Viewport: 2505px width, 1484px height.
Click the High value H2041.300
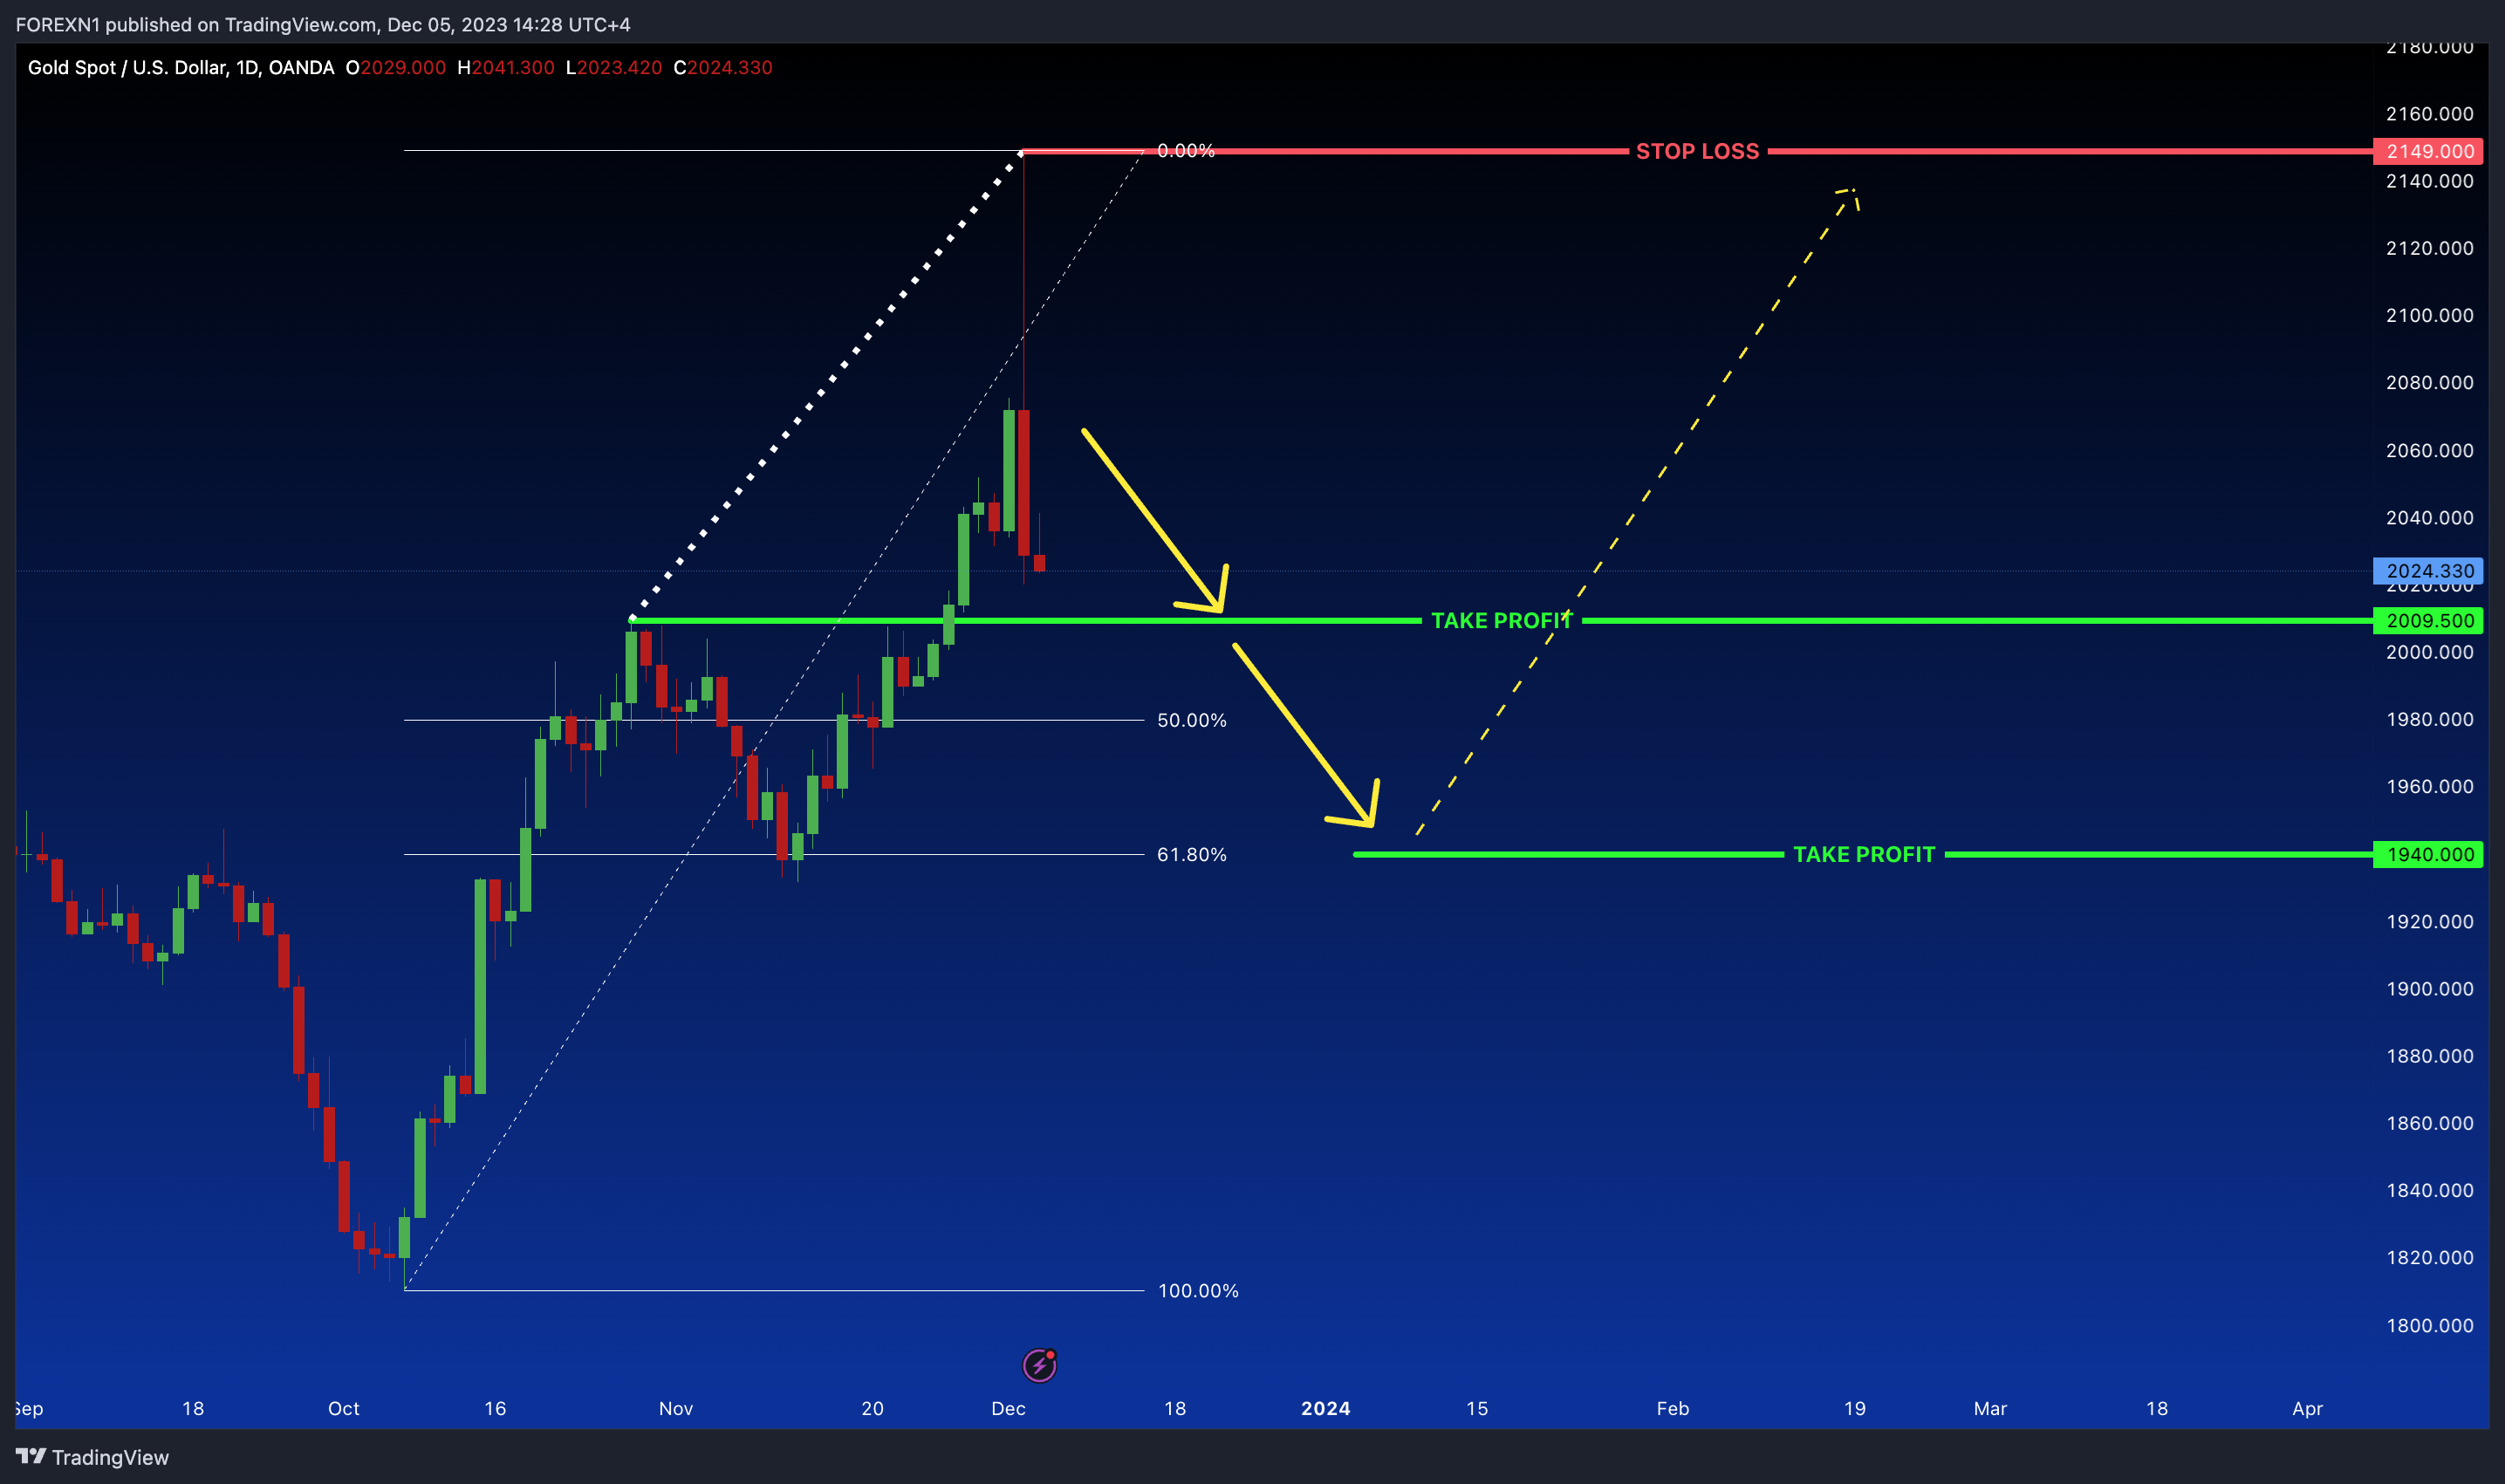point(506,67)
